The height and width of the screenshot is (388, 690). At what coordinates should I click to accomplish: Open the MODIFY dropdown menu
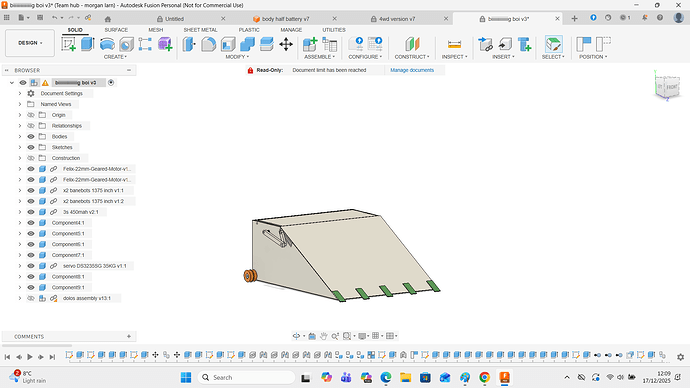click(x=237, y=57)
